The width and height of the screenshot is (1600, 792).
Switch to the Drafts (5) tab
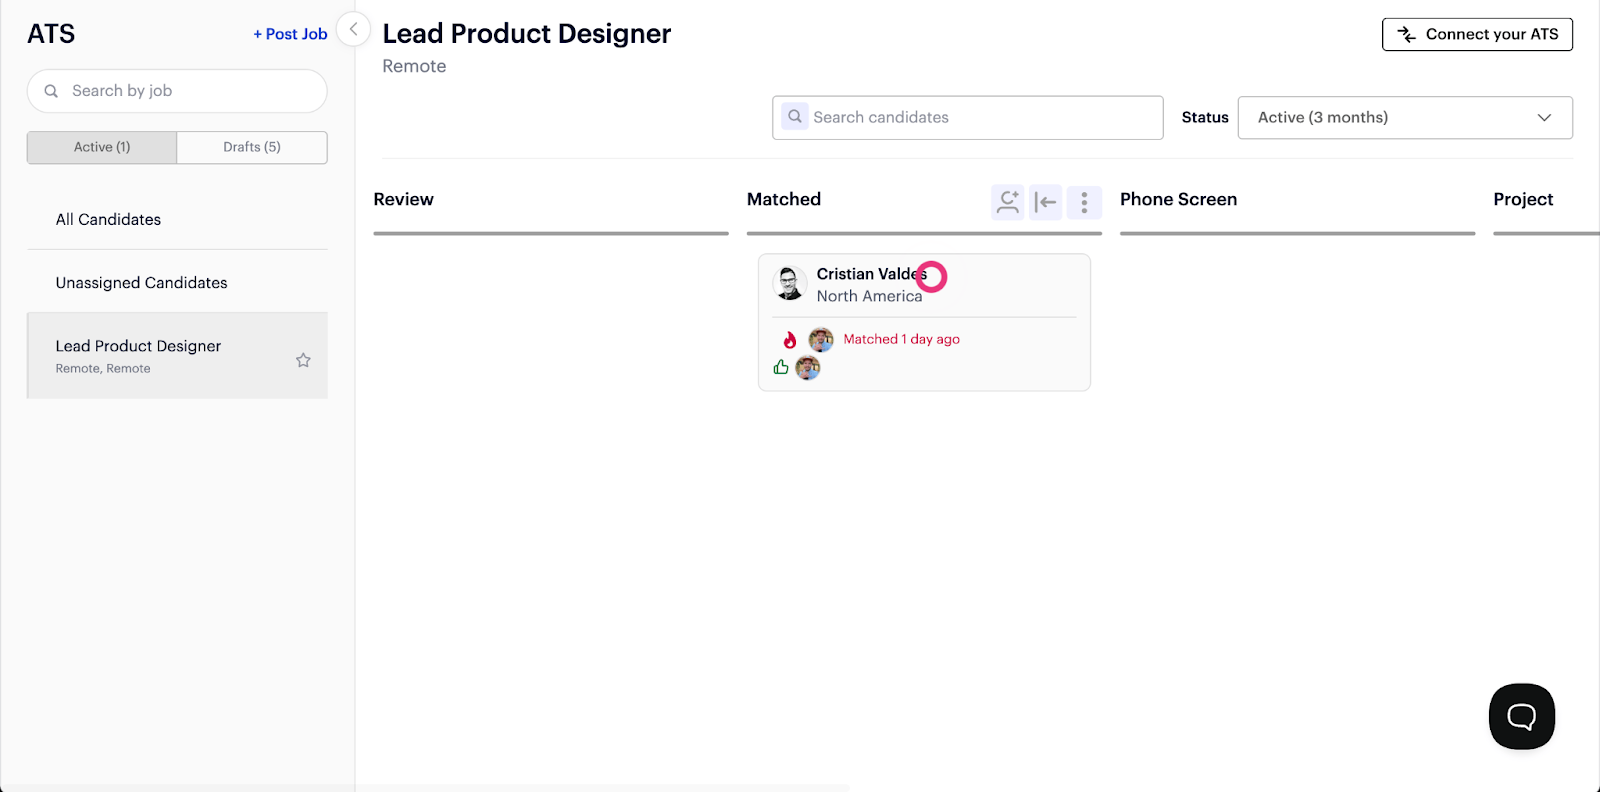[252, 147]
